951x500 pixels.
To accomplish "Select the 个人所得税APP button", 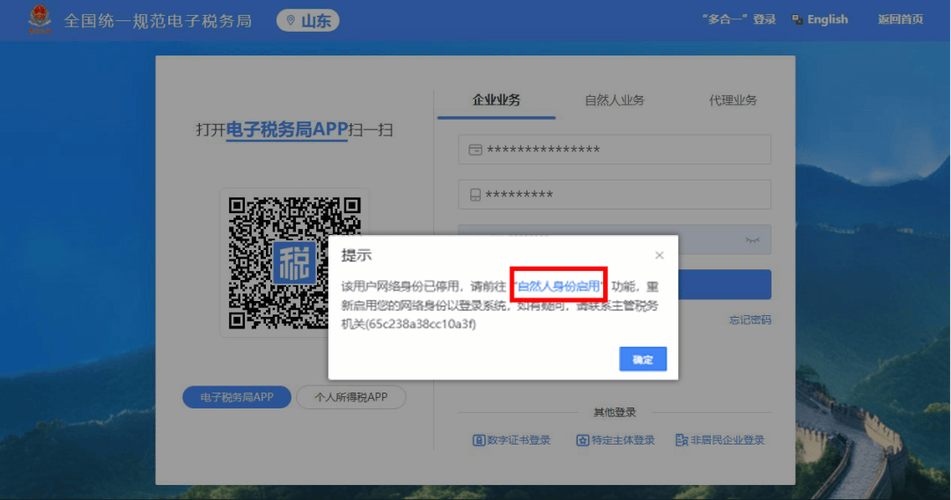I will click(351, 397).
